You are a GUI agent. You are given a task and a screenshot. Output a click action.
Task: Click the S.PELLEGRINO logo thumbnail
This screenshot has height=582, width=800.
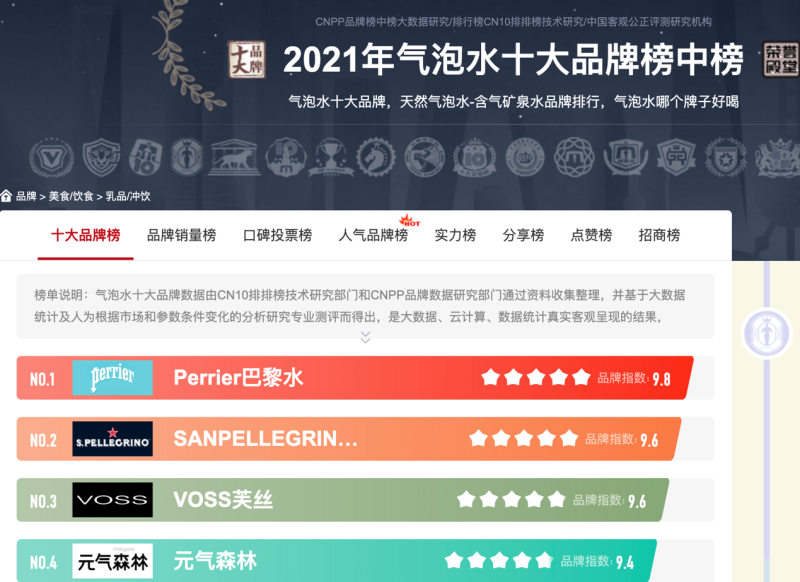pos(112,437)
